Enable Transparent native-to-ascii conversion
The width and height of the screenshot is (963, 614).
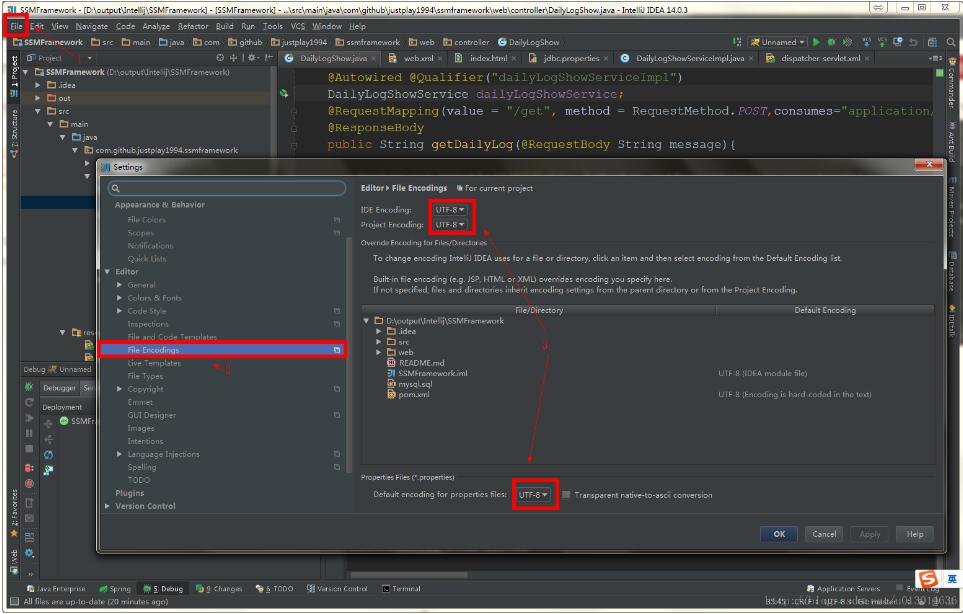(566, 493)
